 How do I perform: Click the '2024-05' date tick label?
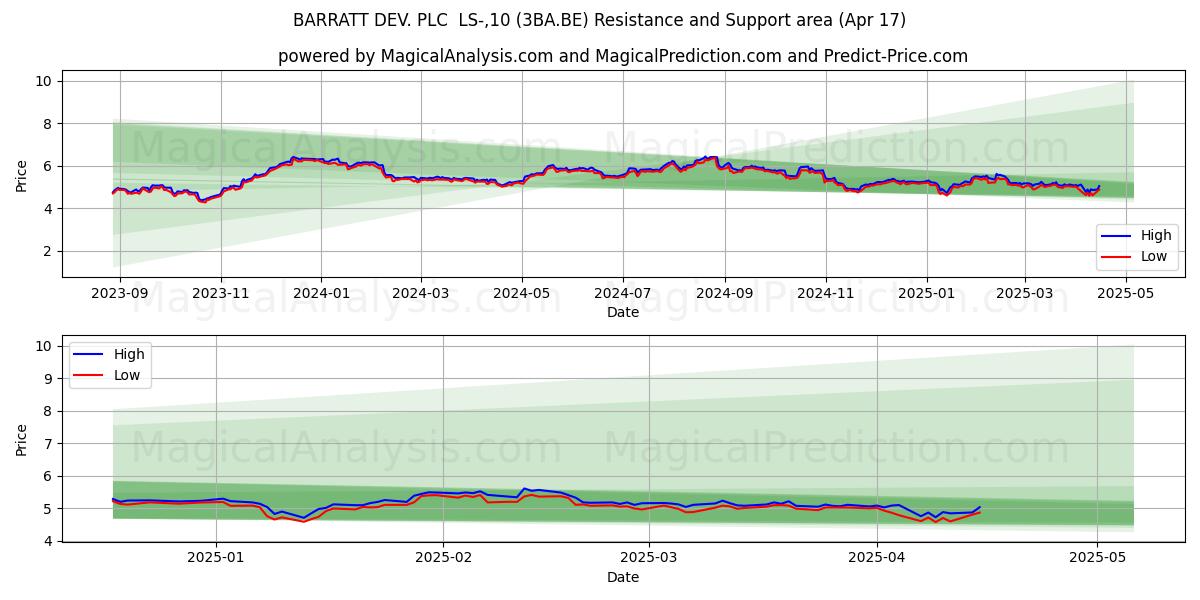point(521,295)
